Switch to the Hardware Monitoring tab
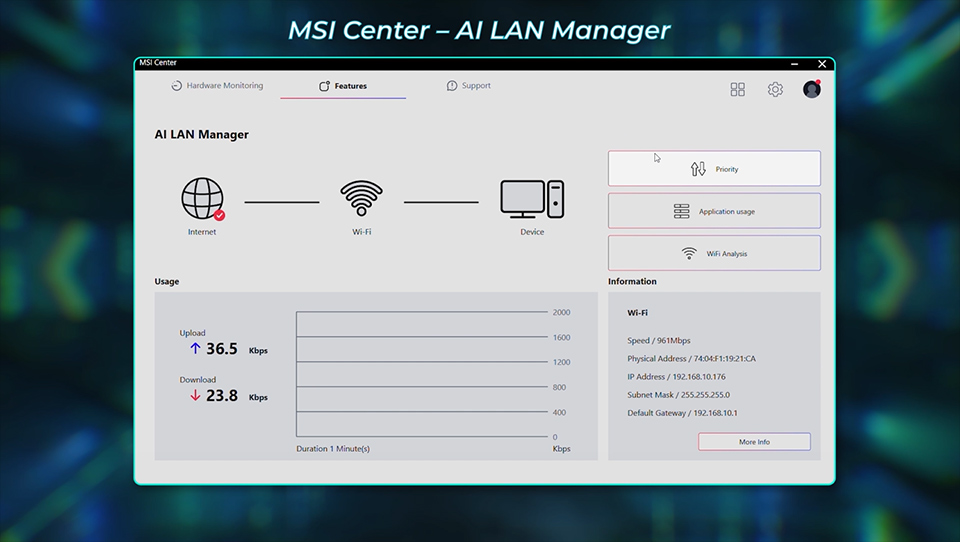The image size is (960, 542). [217, 86]
